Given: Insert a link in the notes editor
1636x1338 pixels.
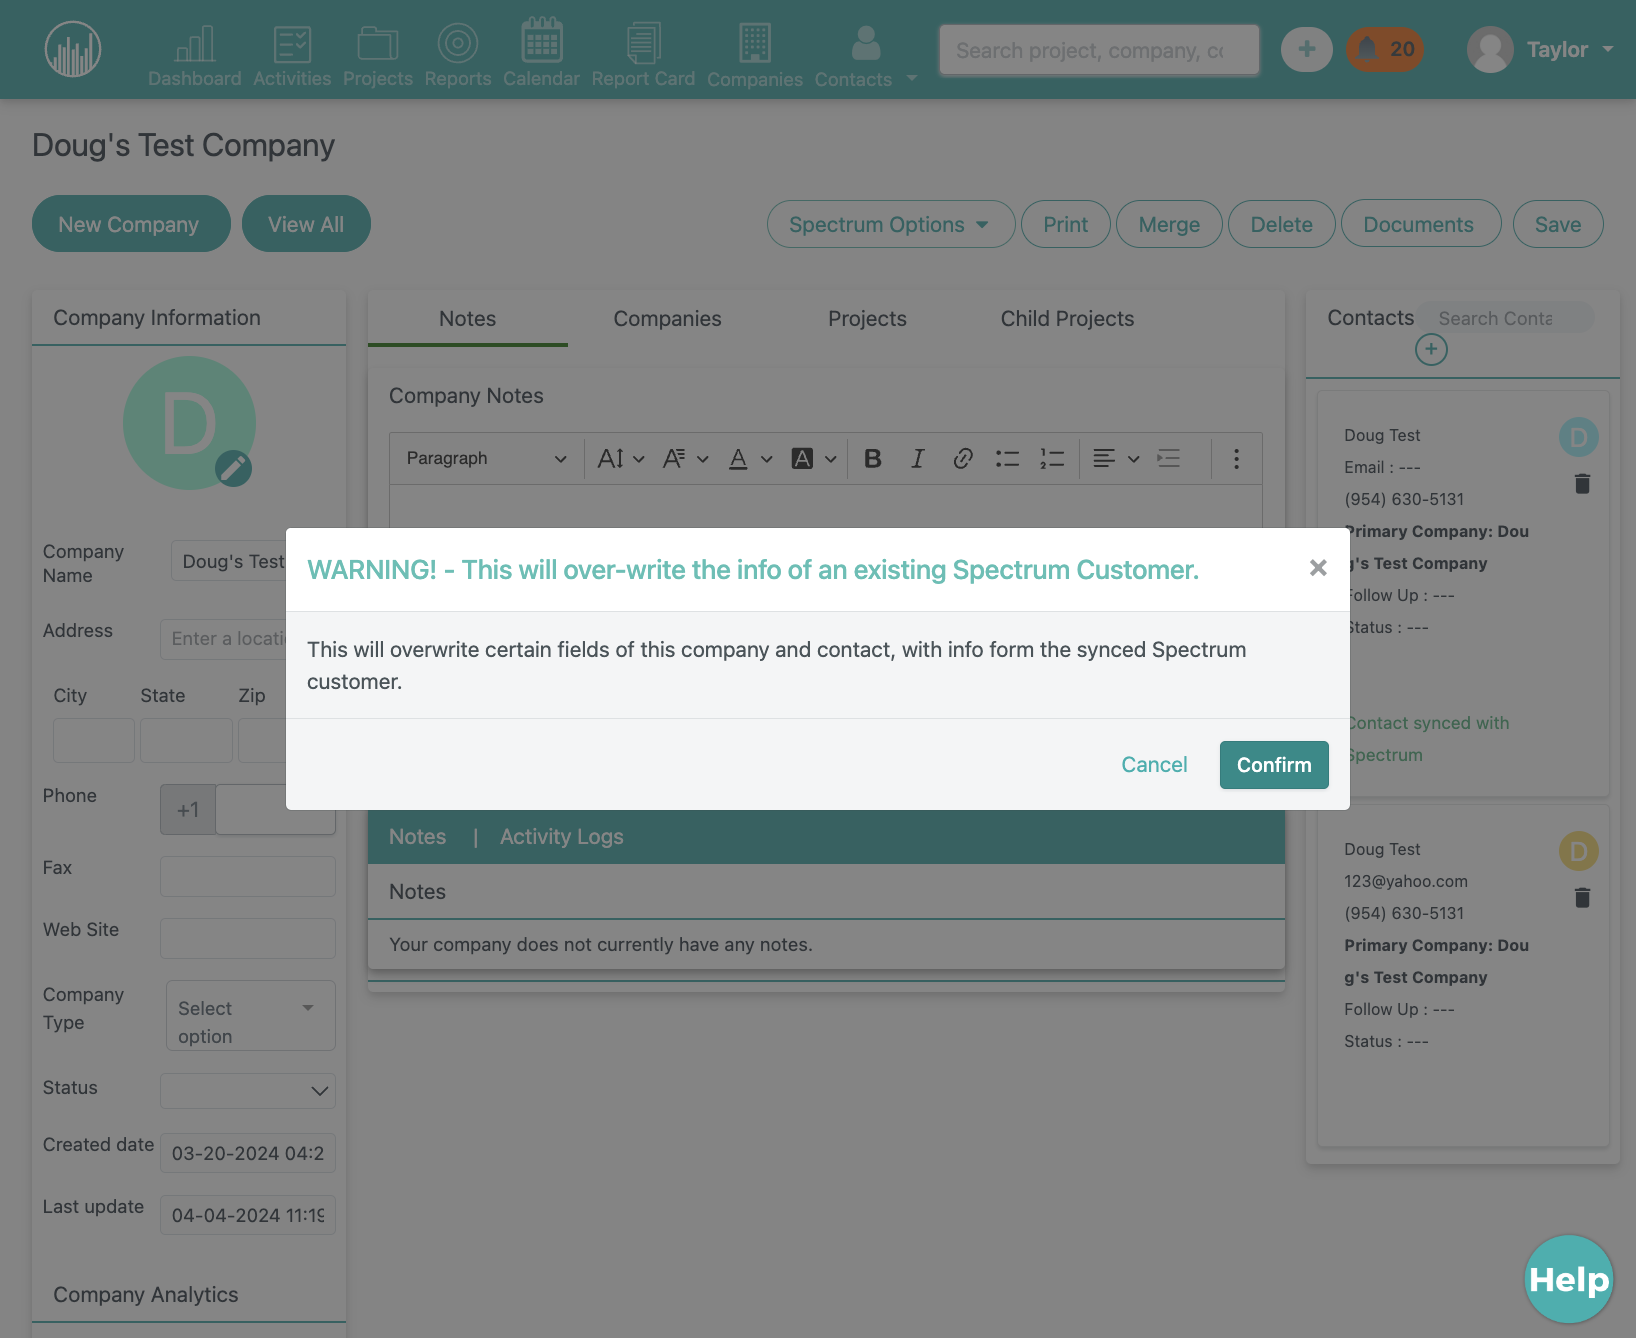Looking at the screenshot, I should (x=963, y=458).
